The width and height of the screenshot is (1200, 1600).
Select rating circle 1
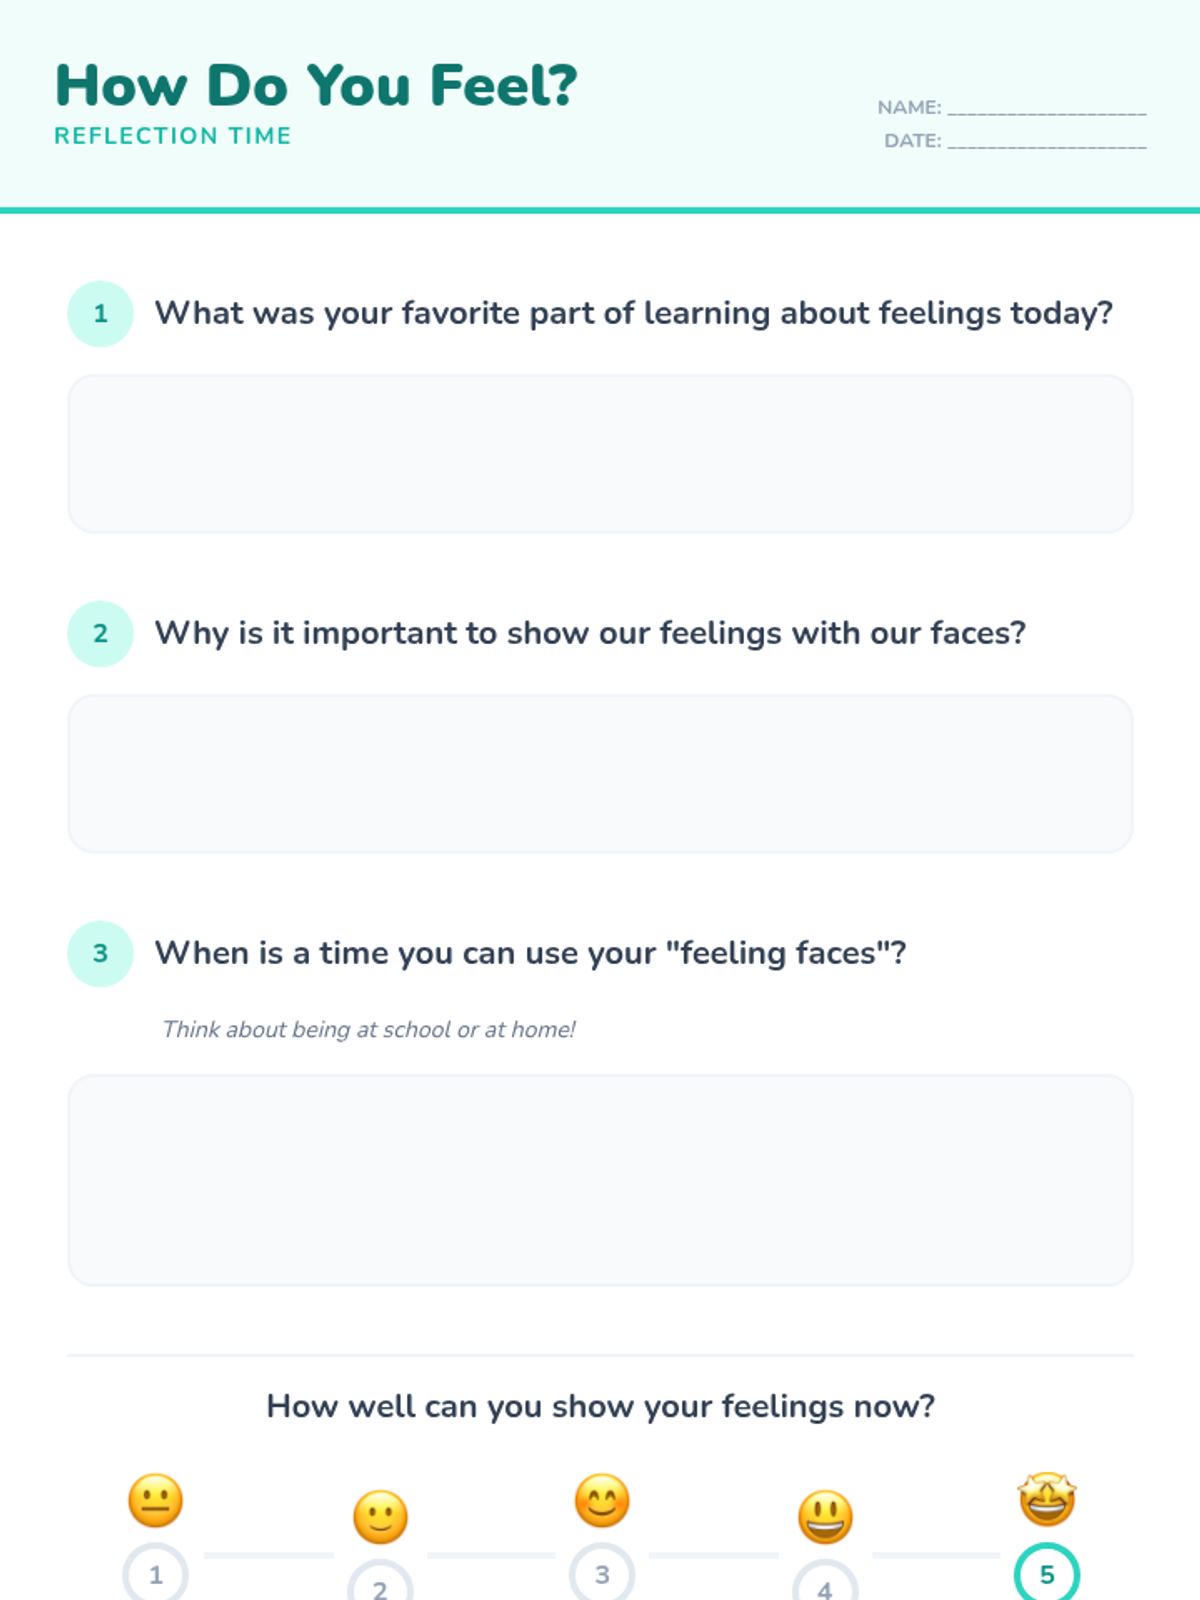tap(156, 1575)
